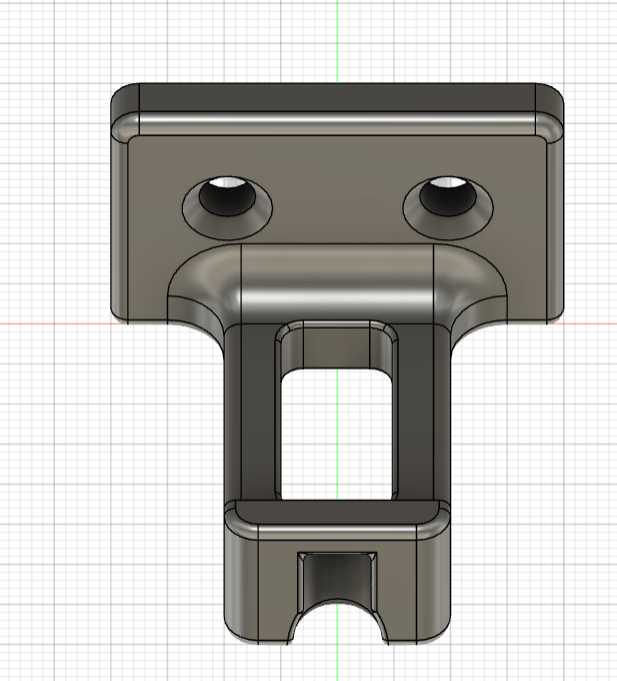
Task: Select the dark top face of the bottom block
Action: pos(337,512)
